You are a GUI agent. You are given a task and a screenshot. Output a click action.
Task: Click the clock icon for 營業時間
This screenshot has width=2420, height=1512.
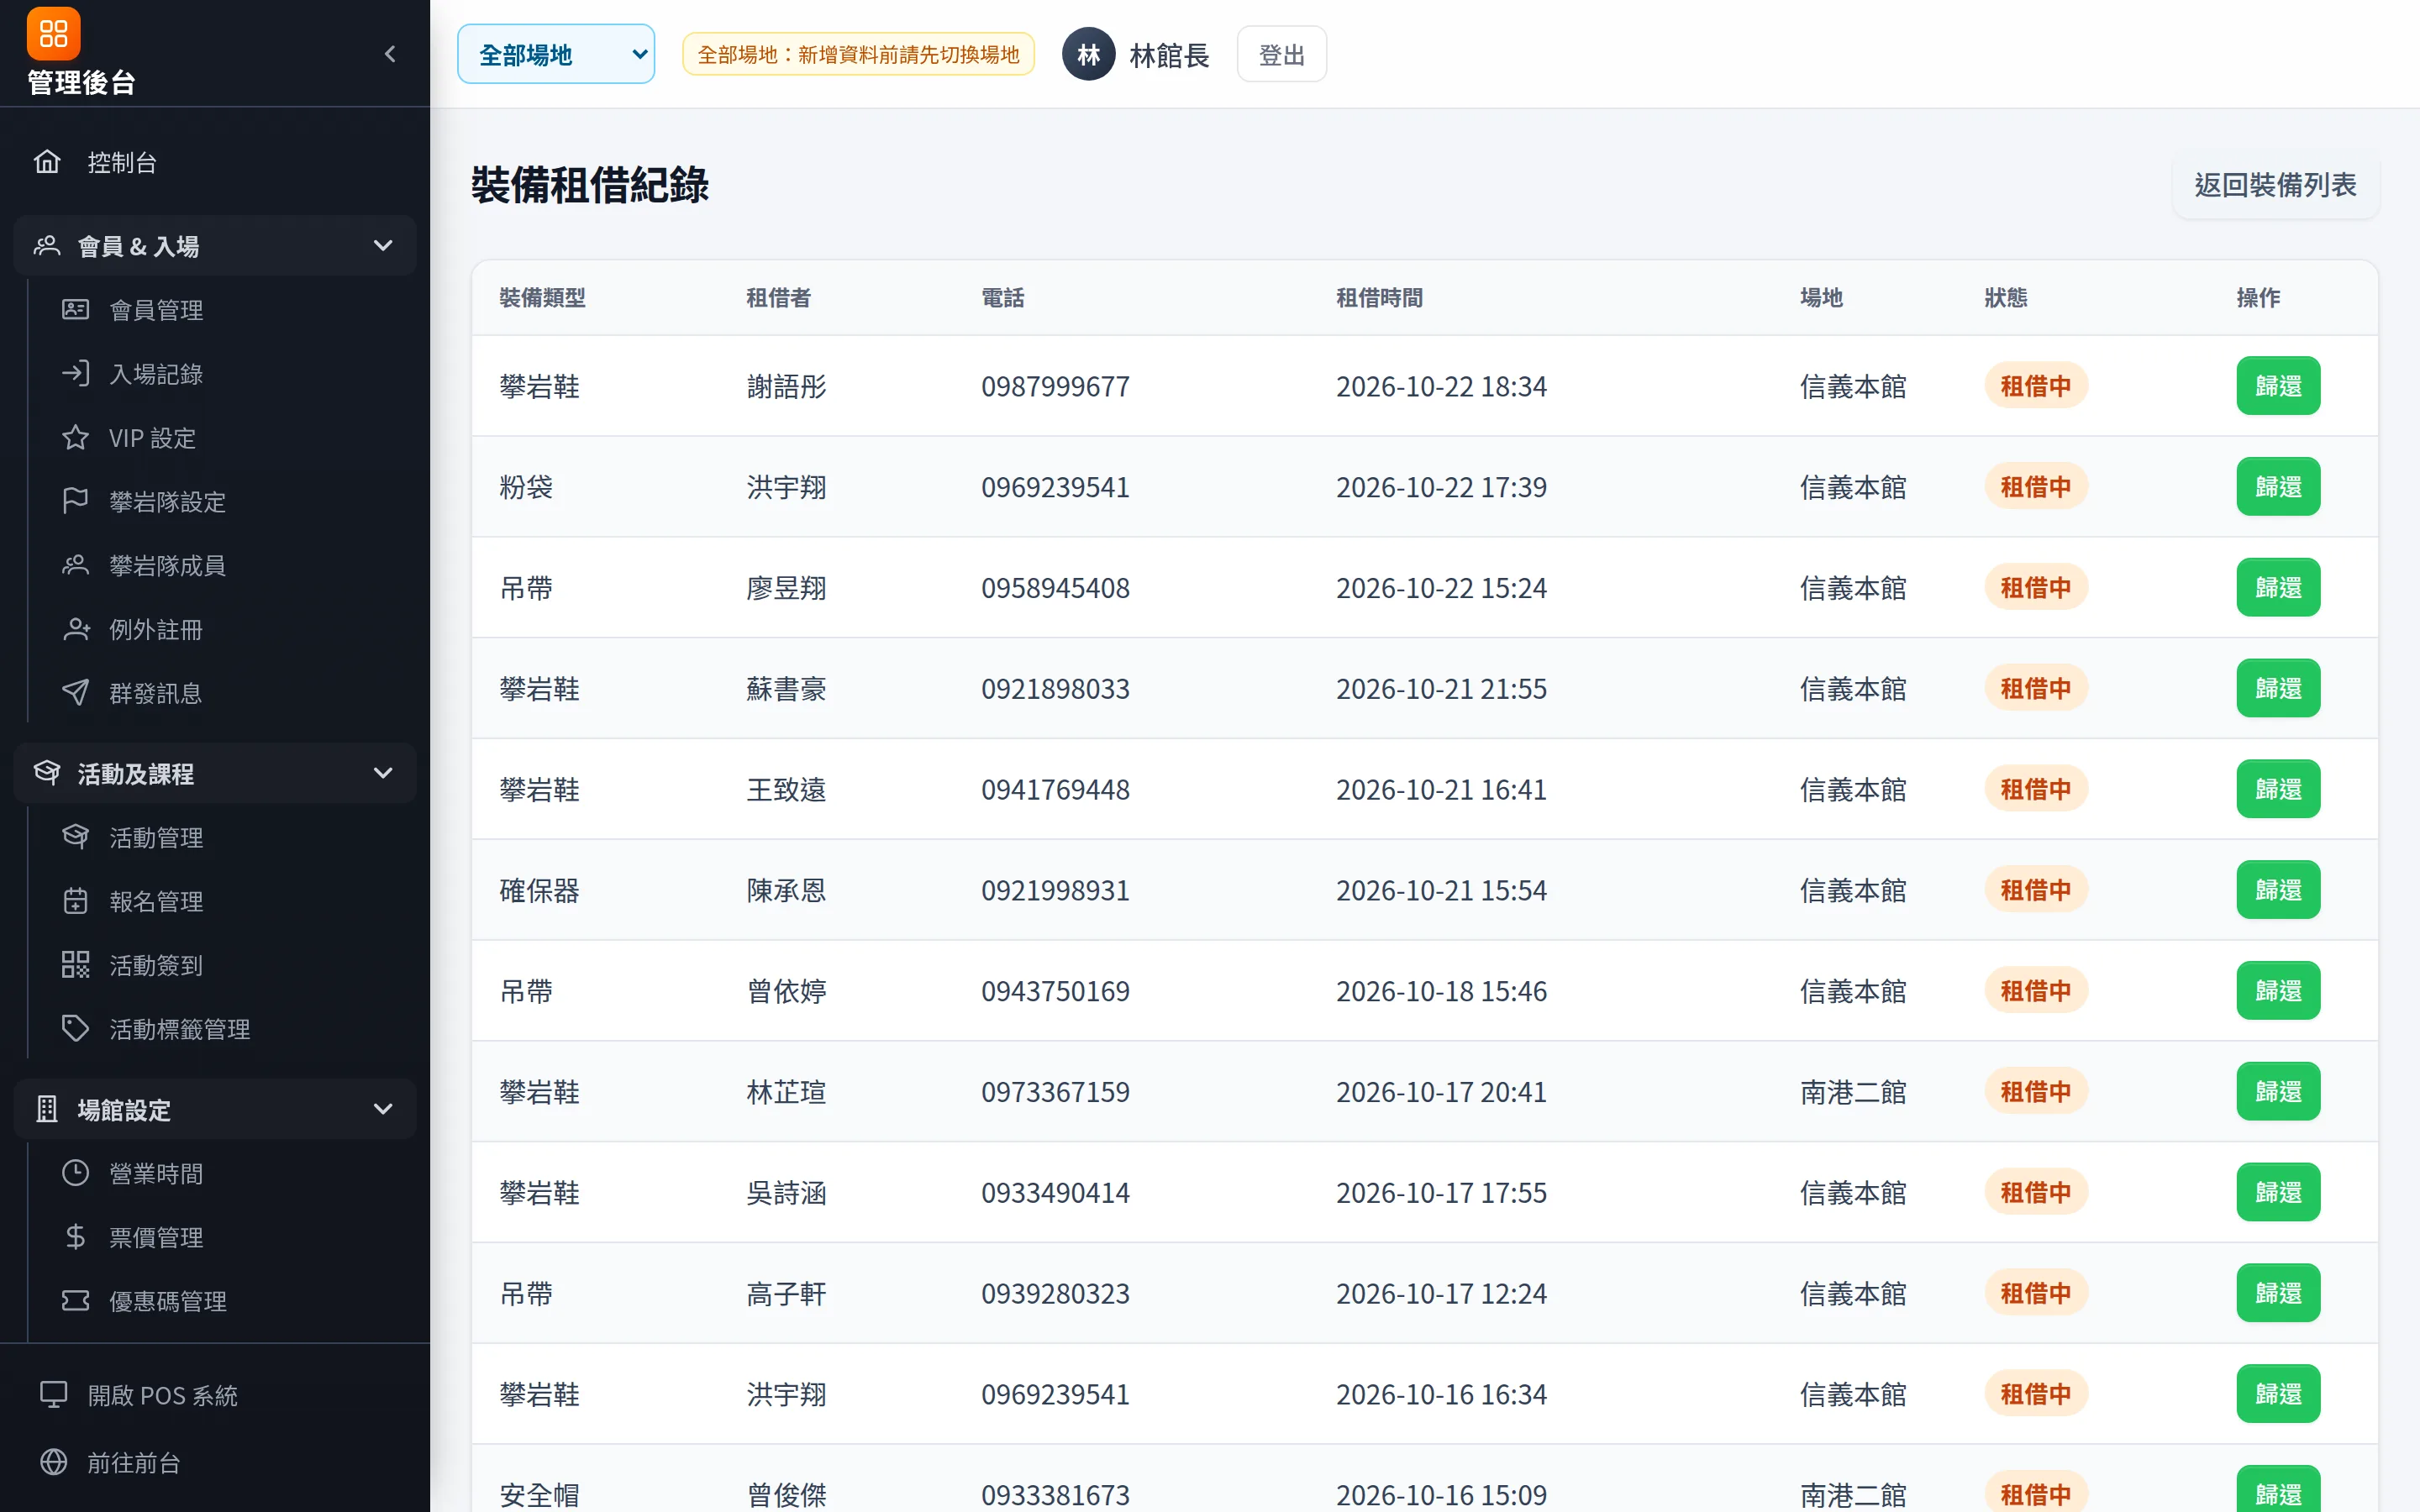75,1173
